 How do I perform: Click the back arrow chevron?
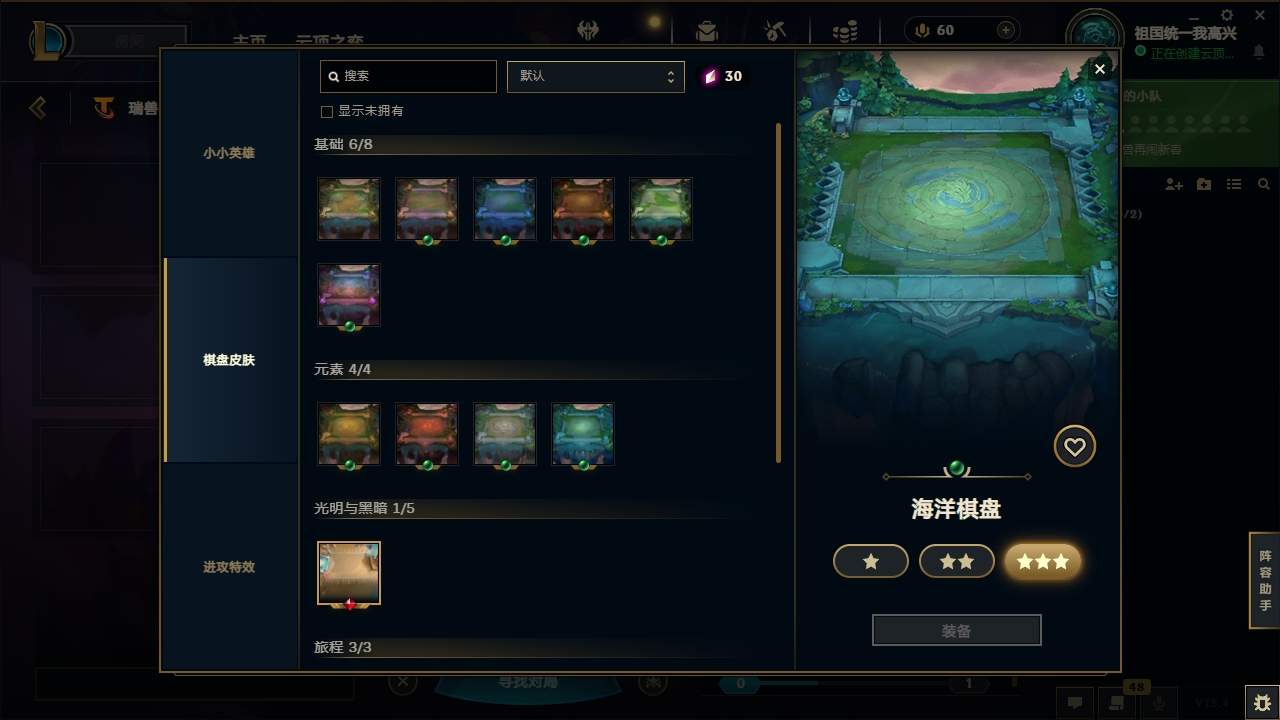point(38,107)
